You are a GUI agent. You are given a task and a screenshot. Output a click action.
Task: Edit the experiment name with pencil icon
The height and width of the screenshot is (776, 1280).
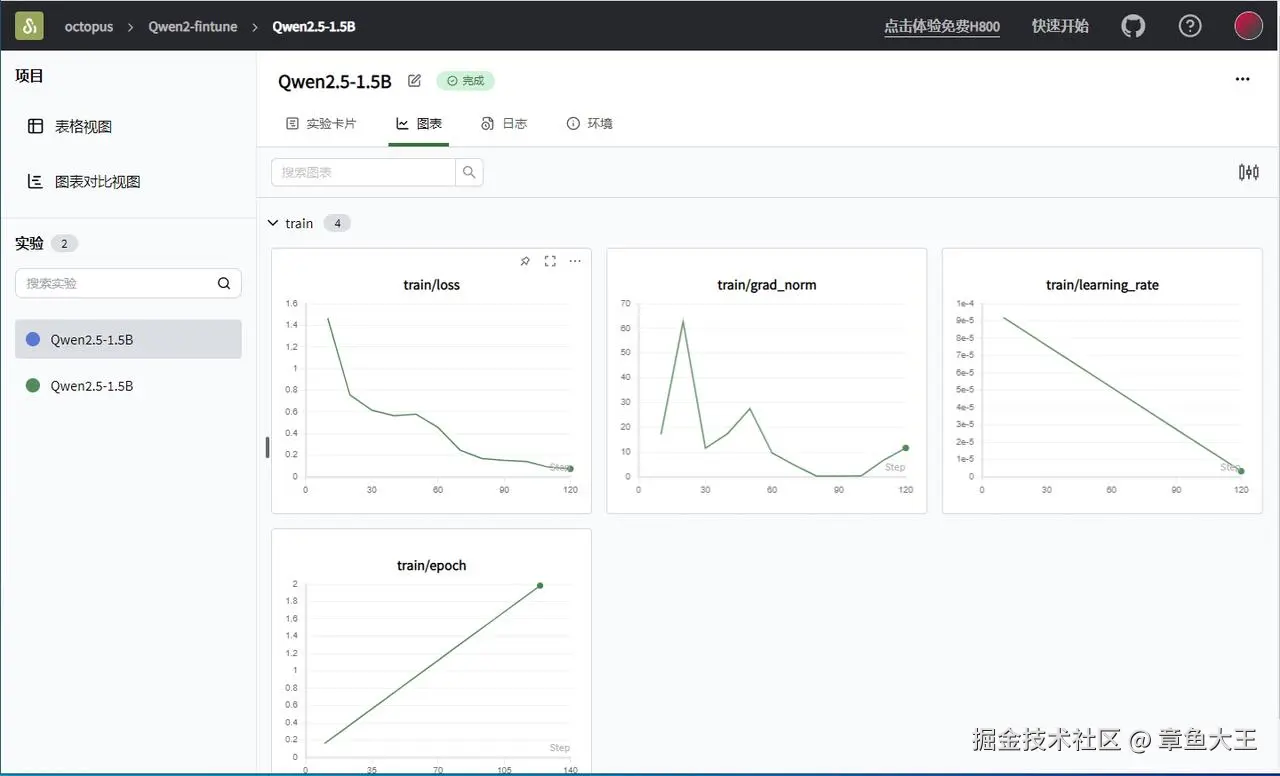[x=415, y=81]
